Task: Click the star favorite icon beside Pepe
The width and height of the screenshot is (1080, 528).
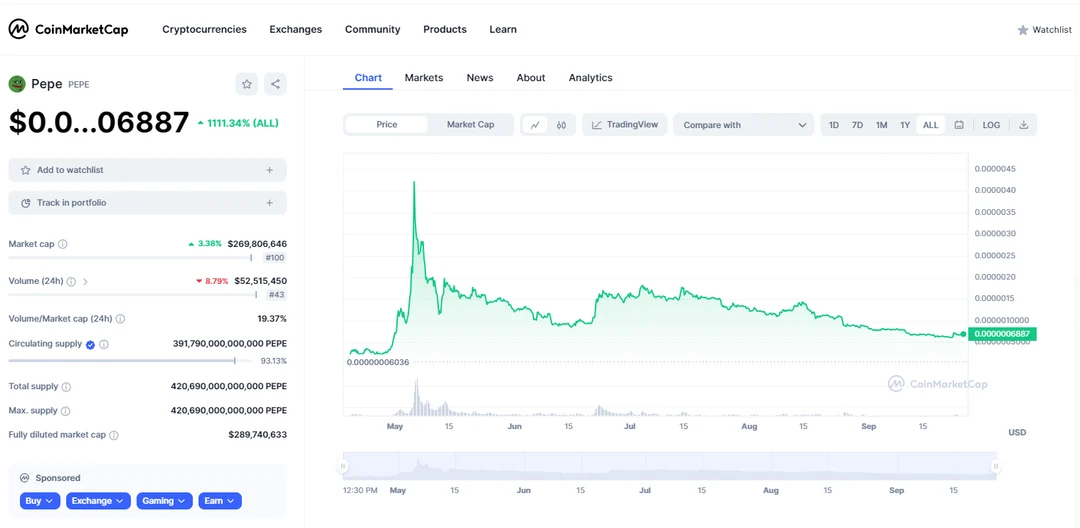Action: tap(247, 84)
